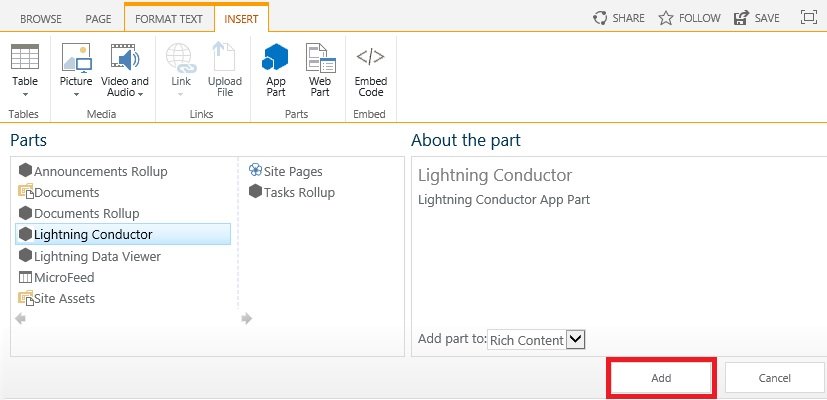Select Documents text entry
Screen dimensions: 827x400
66,193
